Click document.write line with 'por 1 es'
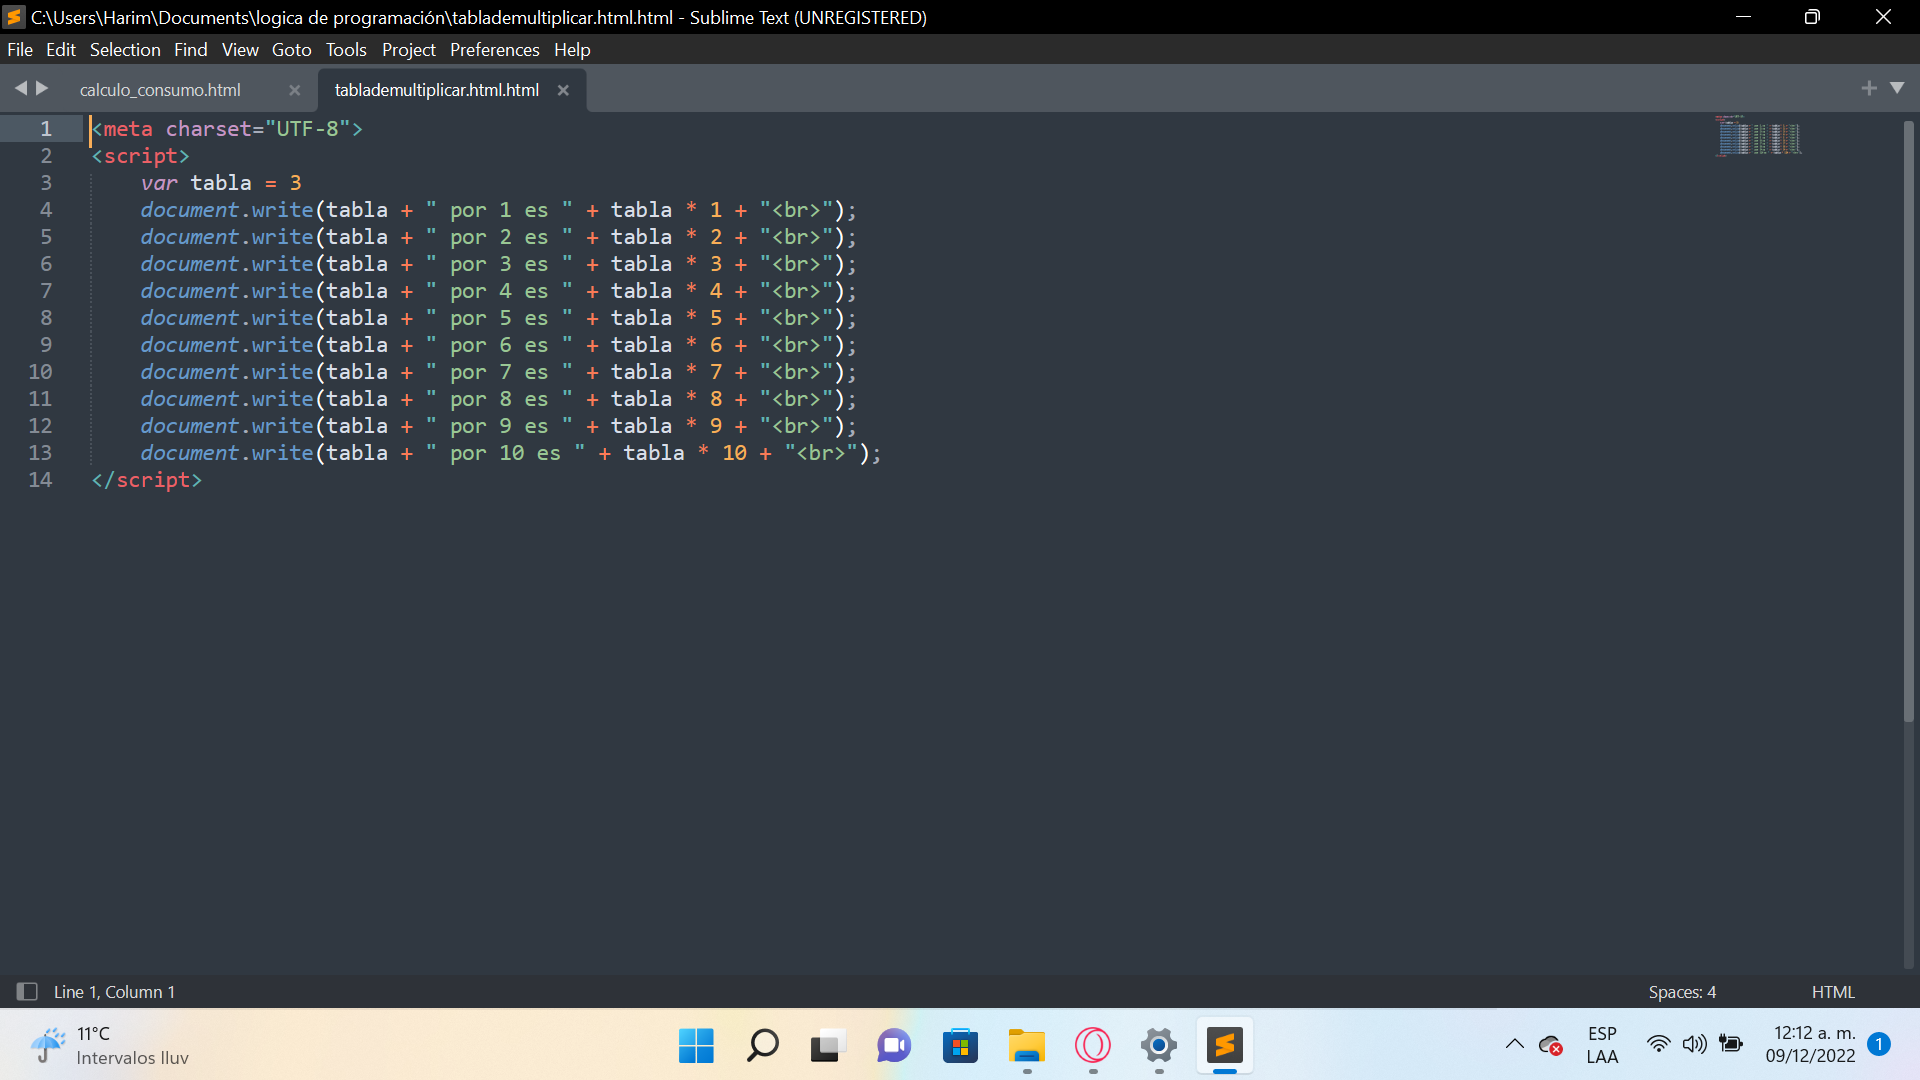Viewport: 1920px width, 1080px height. point(498,210)
